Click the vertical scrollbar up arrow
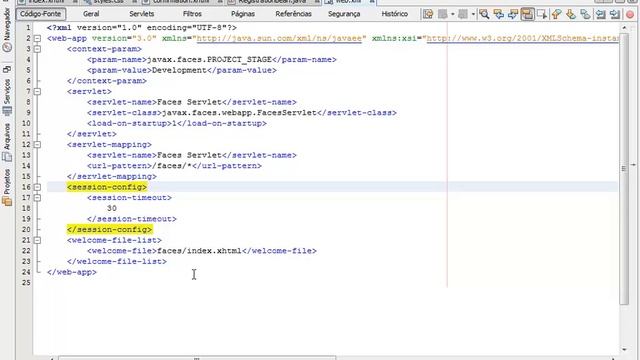This screenshot has width=640, height=360. click(624, 28)
